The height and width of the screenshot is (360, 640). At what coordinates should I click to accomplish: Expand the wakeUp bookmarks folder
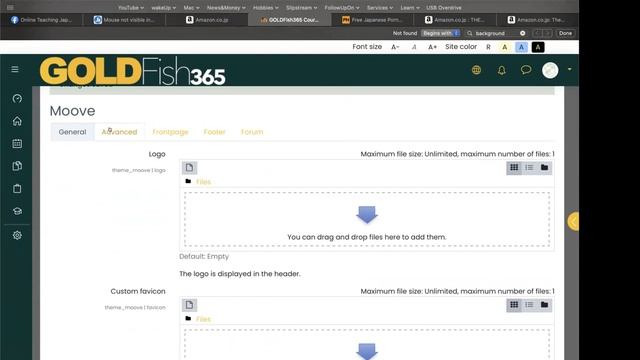(x=164, y=8)
